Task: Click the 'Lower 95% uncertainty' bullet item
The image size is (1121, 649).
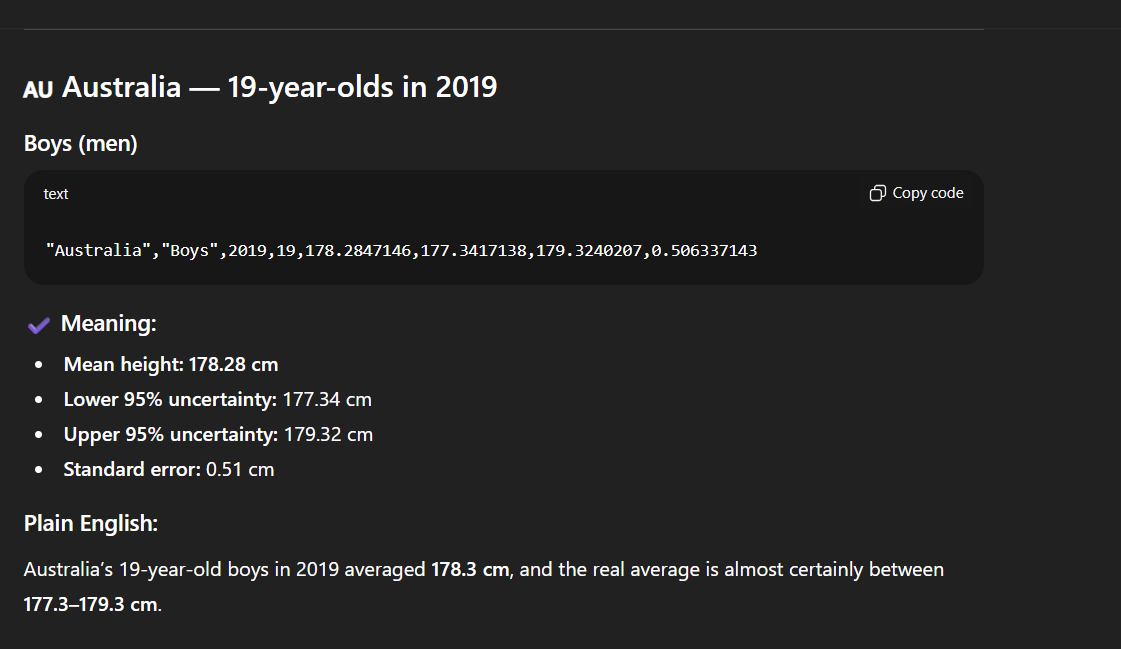Action: (217, 399)
